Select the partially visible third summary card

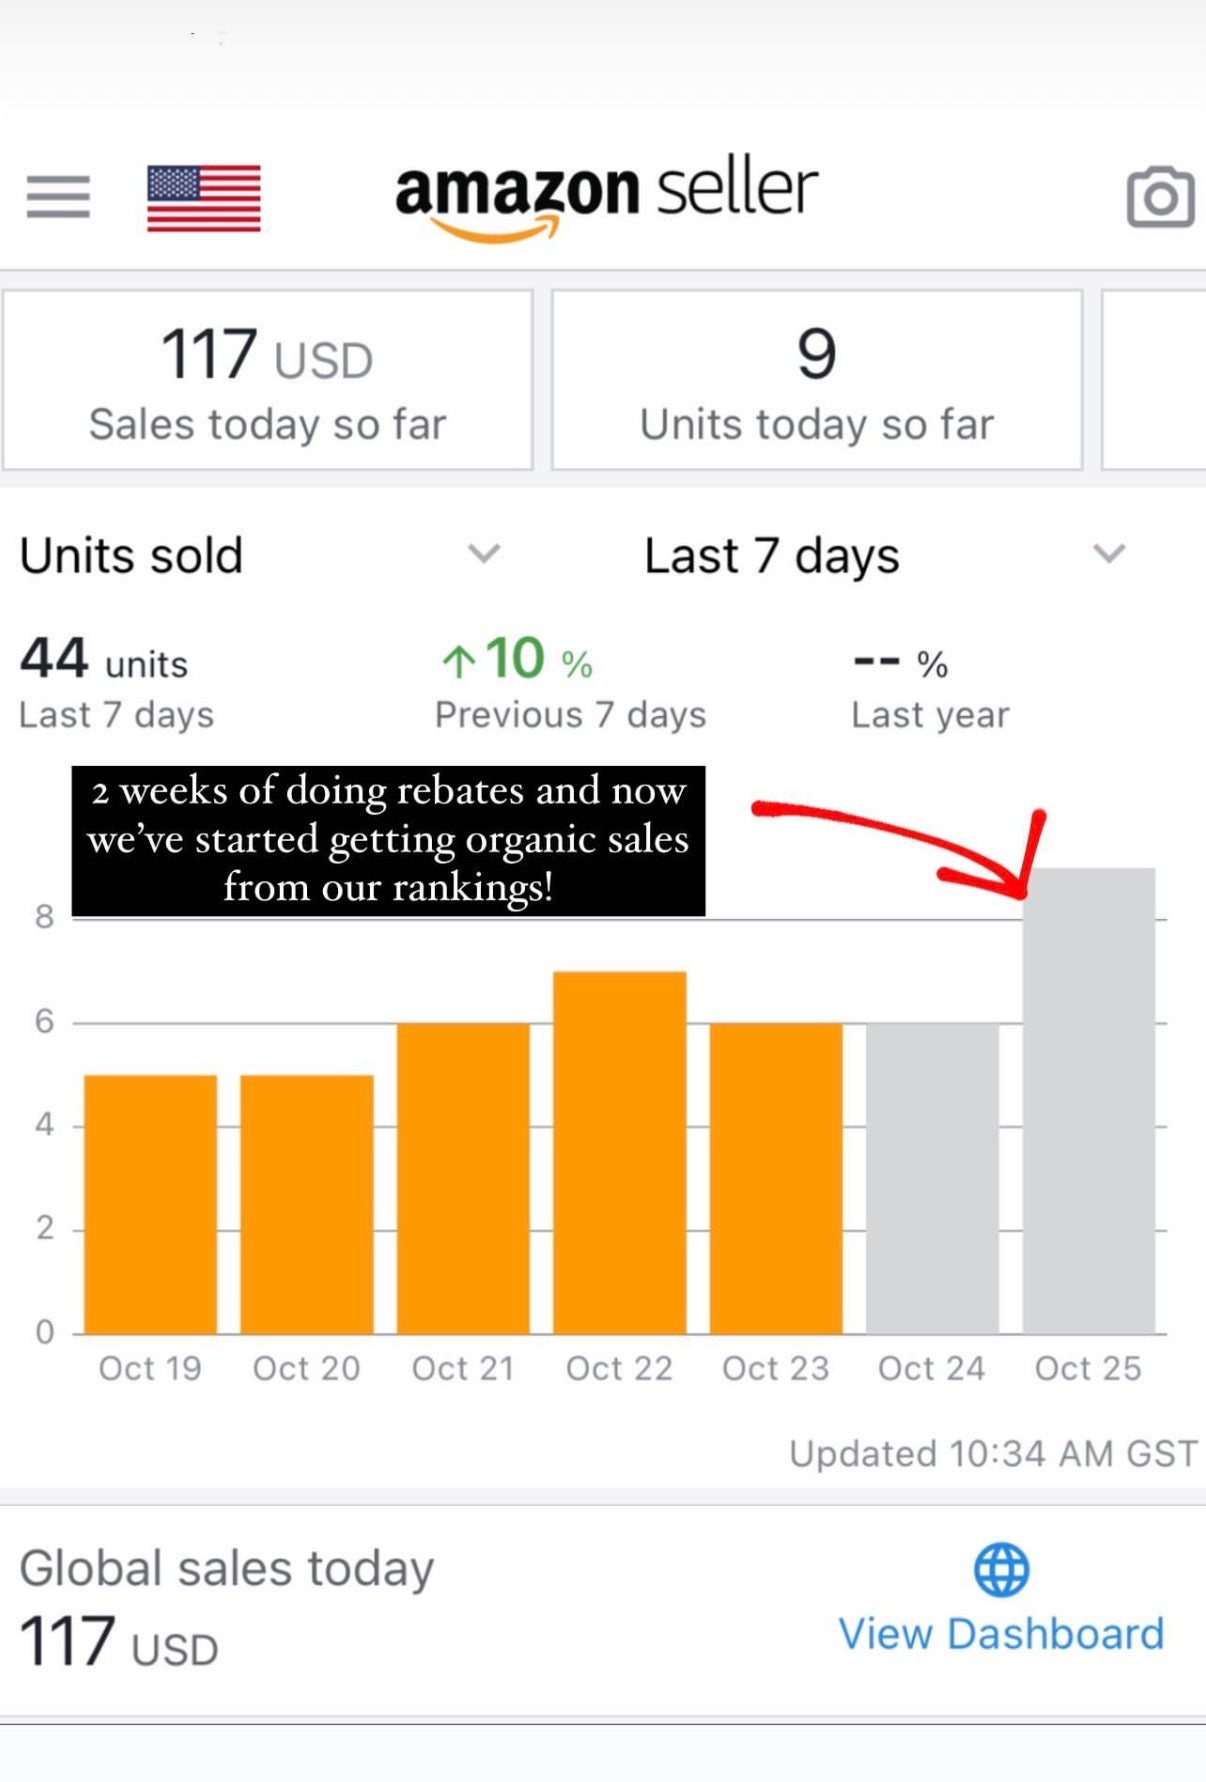(x=1154, y=380)
